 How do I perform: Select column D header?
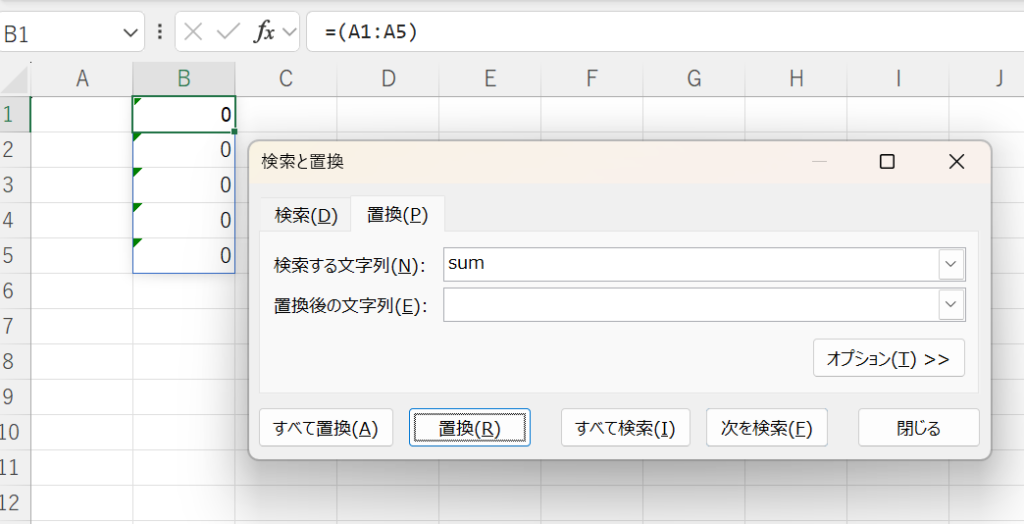point(388,79)
